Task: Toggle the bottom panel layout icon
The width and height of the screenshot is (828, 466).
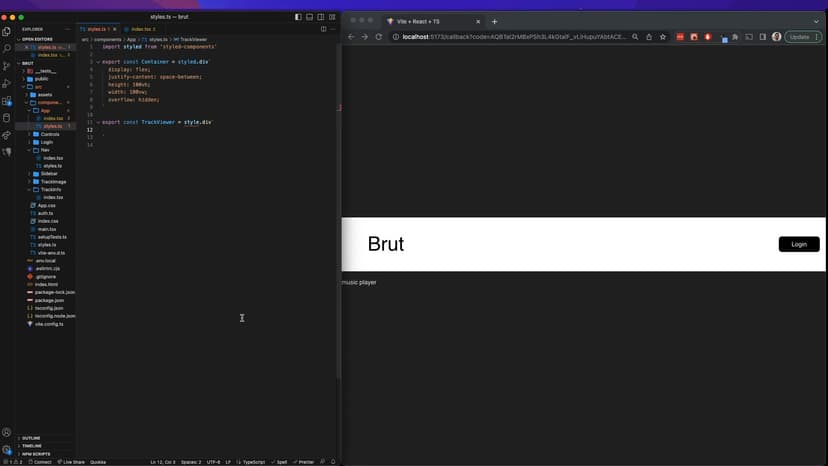Action: [x=310, y=17]
